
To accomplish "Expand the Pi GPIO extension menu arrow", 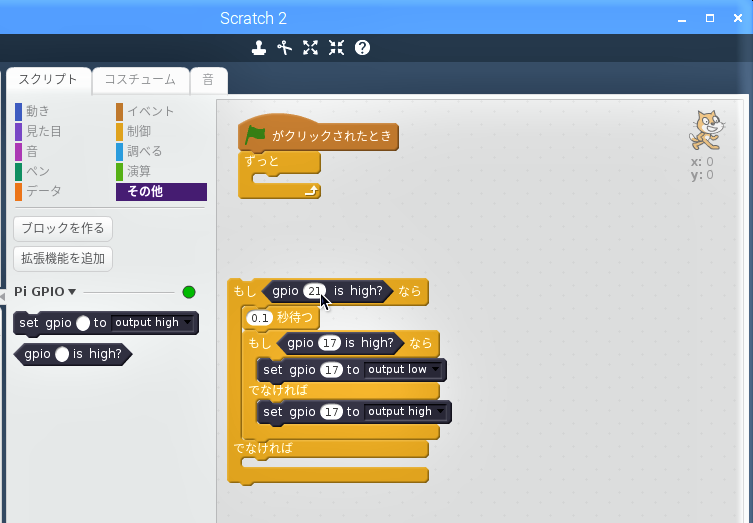I will [x=72, y=292].
